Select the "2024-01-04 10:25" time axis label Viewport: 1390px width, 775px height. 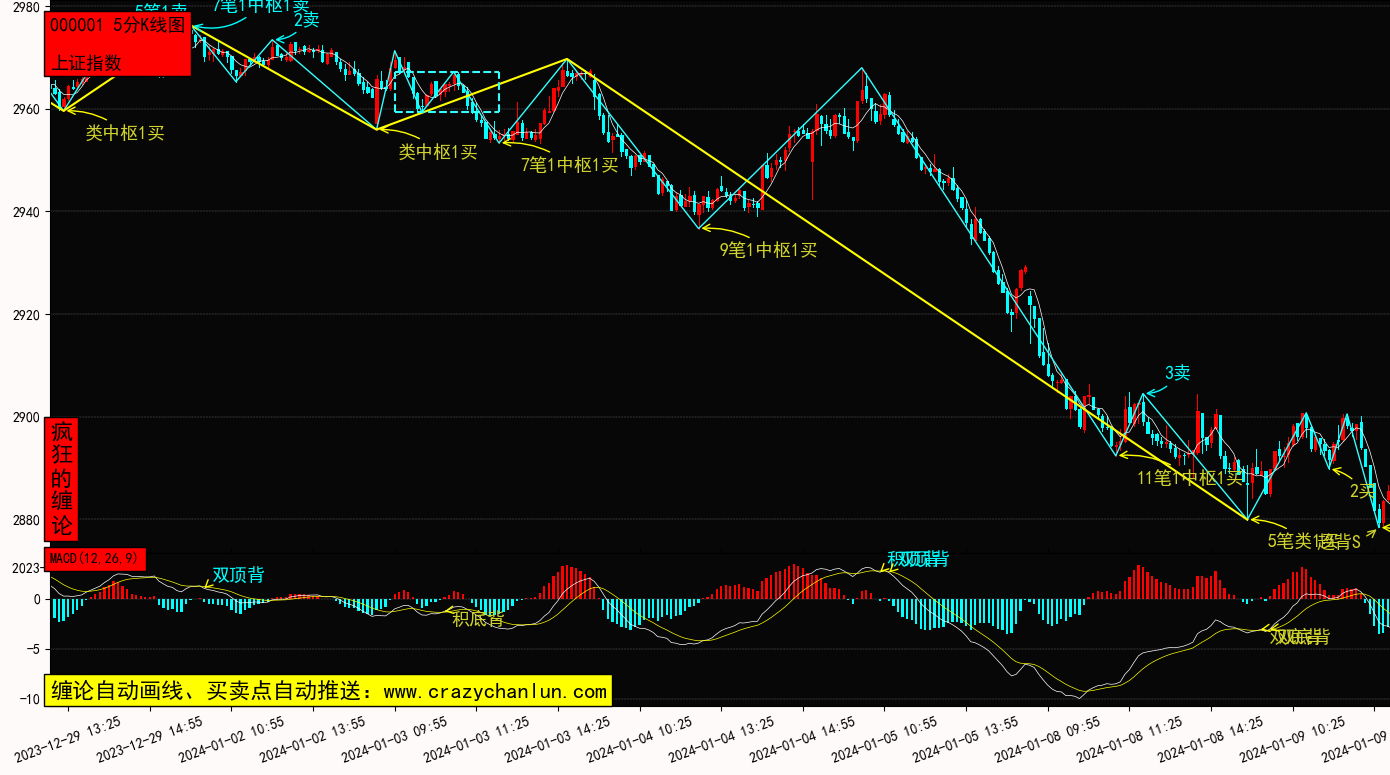point(641,740)
